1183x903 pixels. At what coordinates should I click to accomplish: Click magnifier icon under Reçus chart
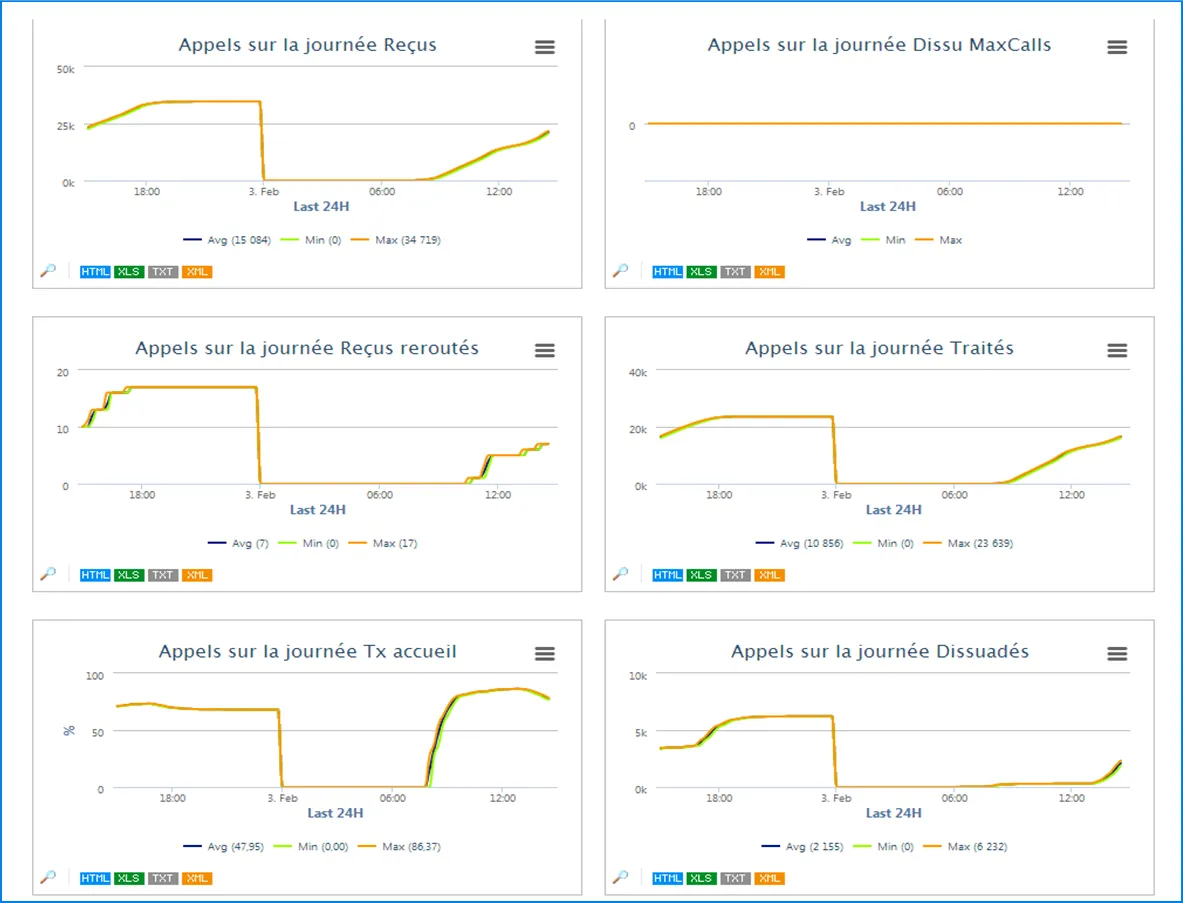pyautogui.click(x=47, y=271)
